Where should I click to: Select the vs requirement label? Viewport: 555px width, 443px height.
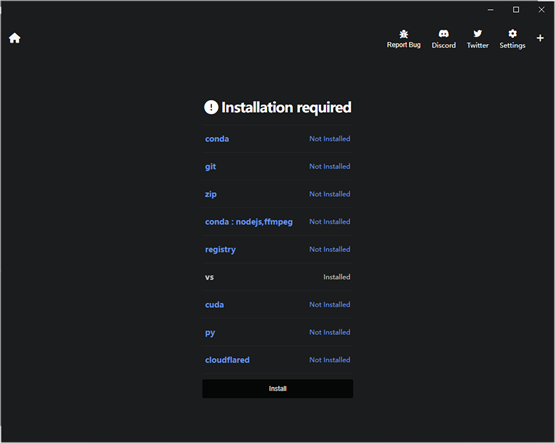click(209, 277)
